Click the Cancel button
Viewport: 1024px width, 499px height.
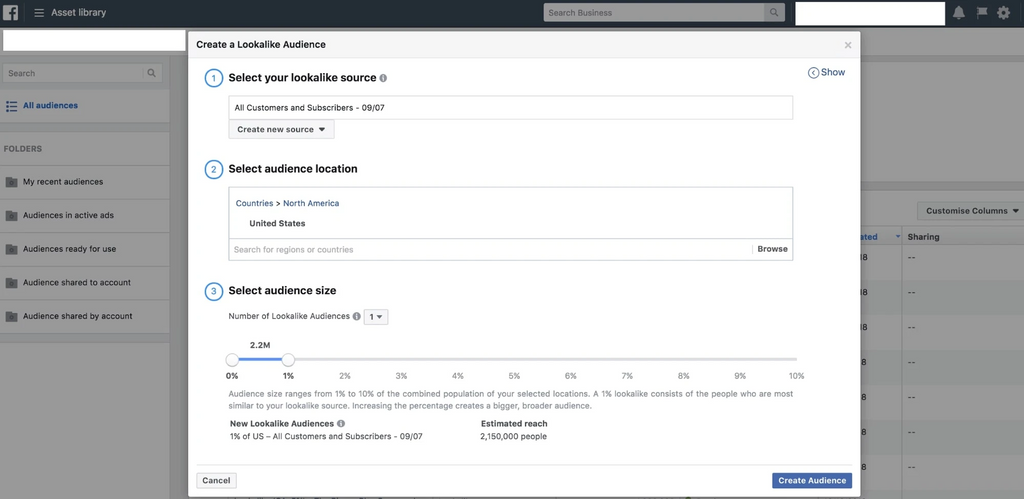point(216,481)
